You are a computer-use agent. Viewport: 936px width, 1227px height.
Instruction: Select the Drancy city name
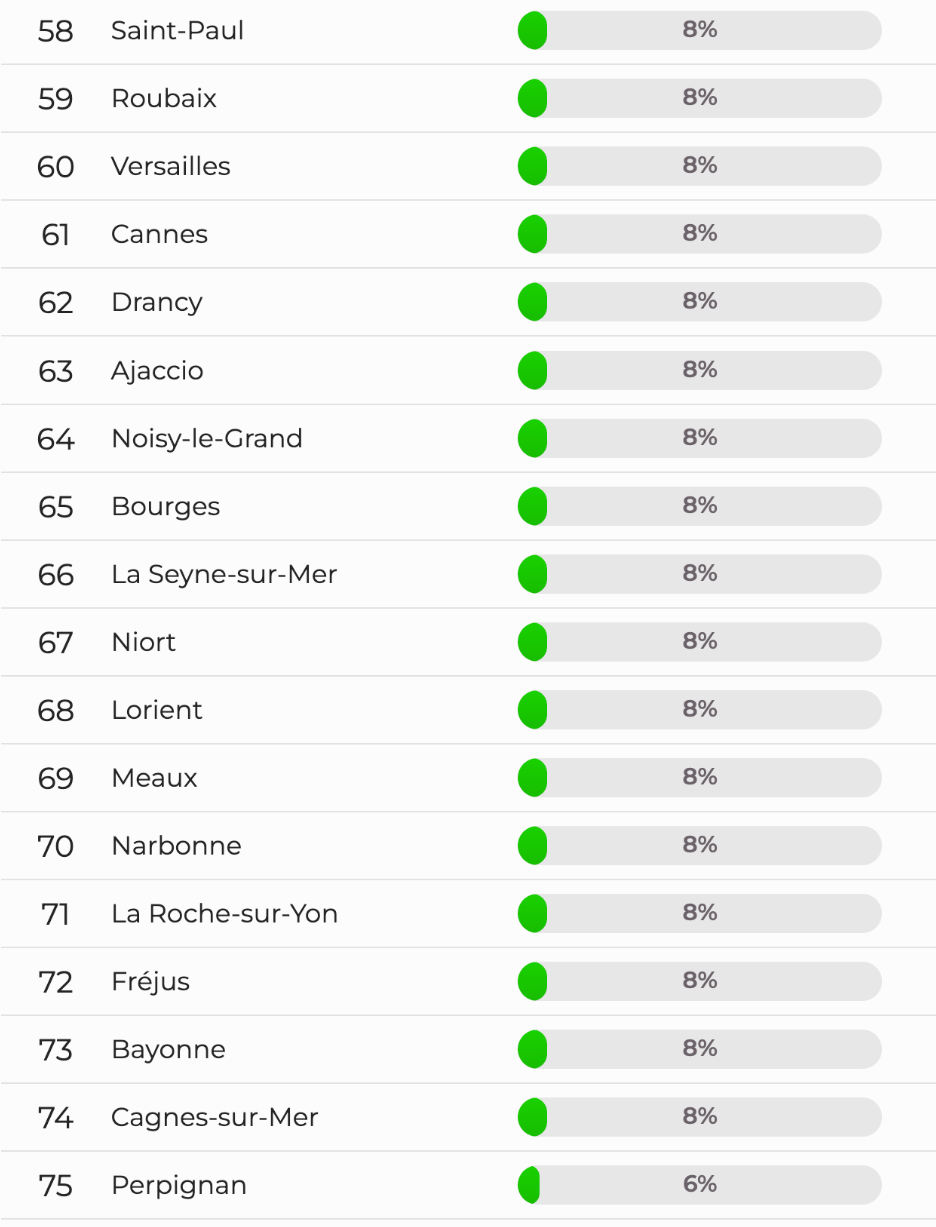(x=157, y=302)
